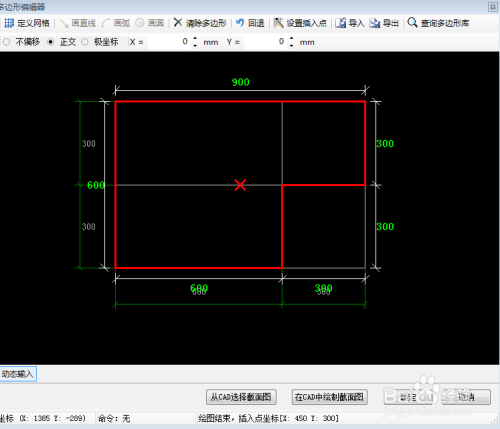Click the 从CAD选择截面图 button
The width and height of the screenshot is (500, 429).
241,397
